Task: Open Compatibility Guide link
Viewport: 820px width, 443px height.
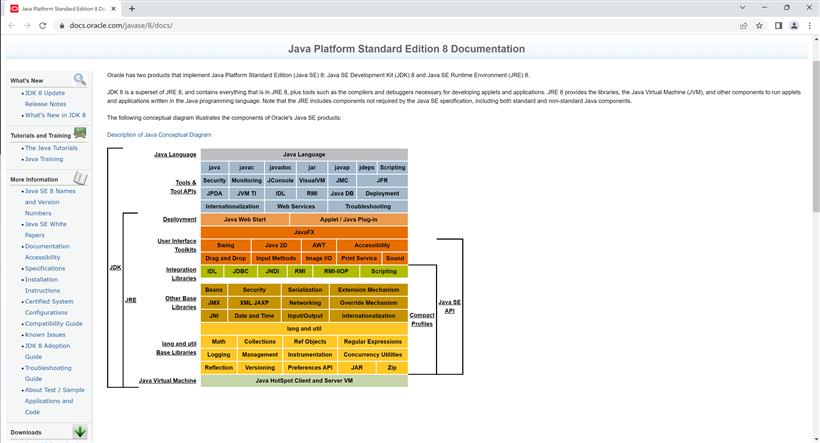Action: [x=53, y=324]
